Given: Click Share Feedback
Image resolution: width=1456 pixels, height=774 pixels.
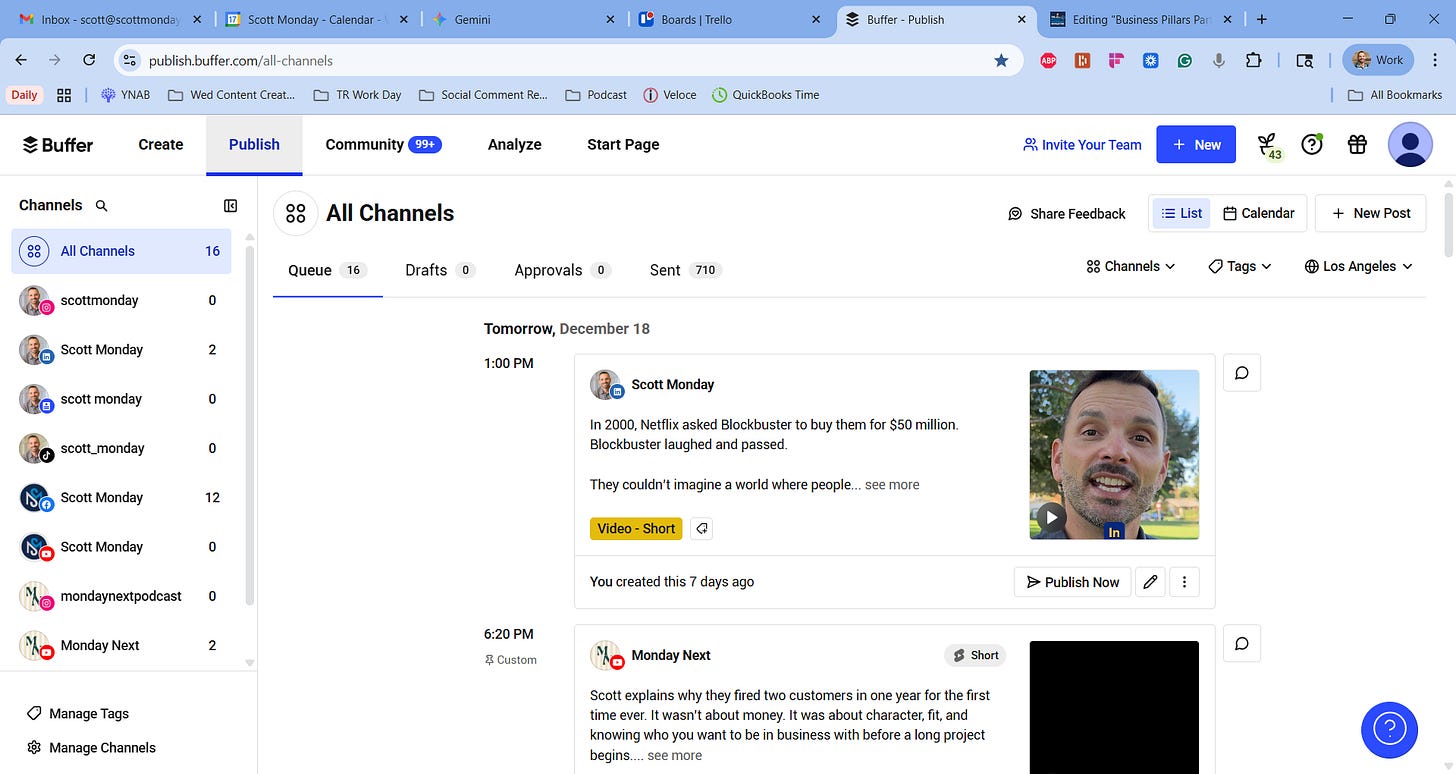Looking at the screenshot, I should (x=1066, y=214).
